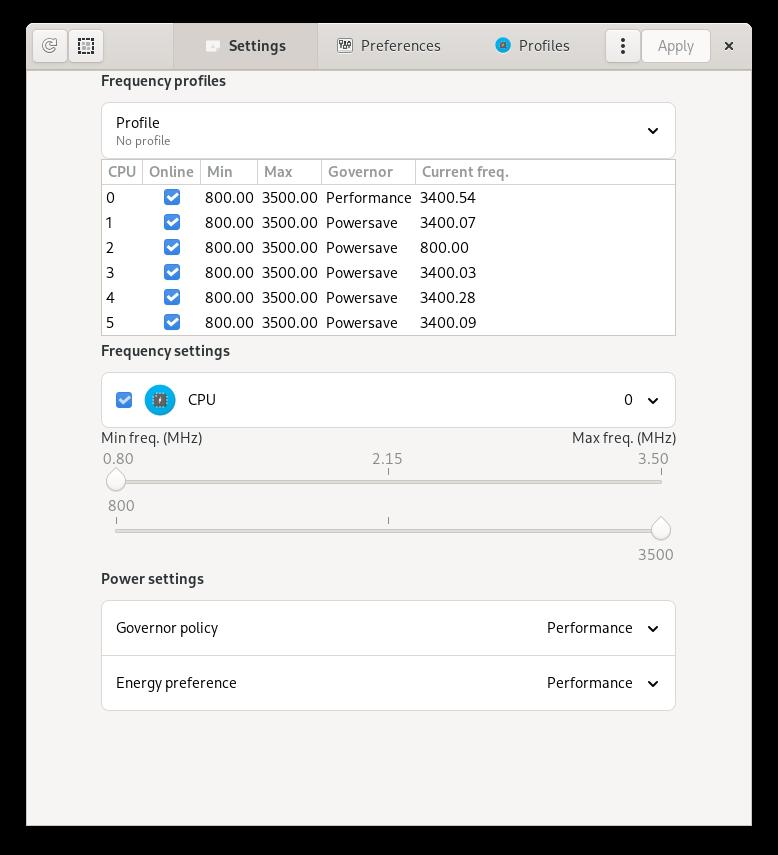Open the three-dot main menu
778x855 pixels.
pos(622,46)
